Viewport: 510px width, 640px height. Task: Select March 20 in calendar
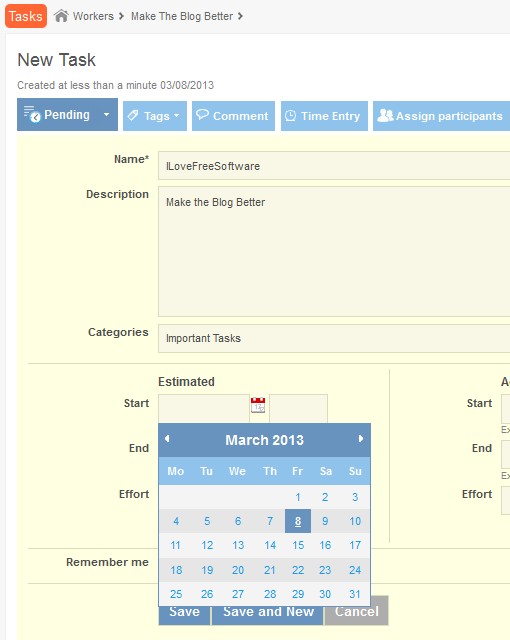point(238,570)
